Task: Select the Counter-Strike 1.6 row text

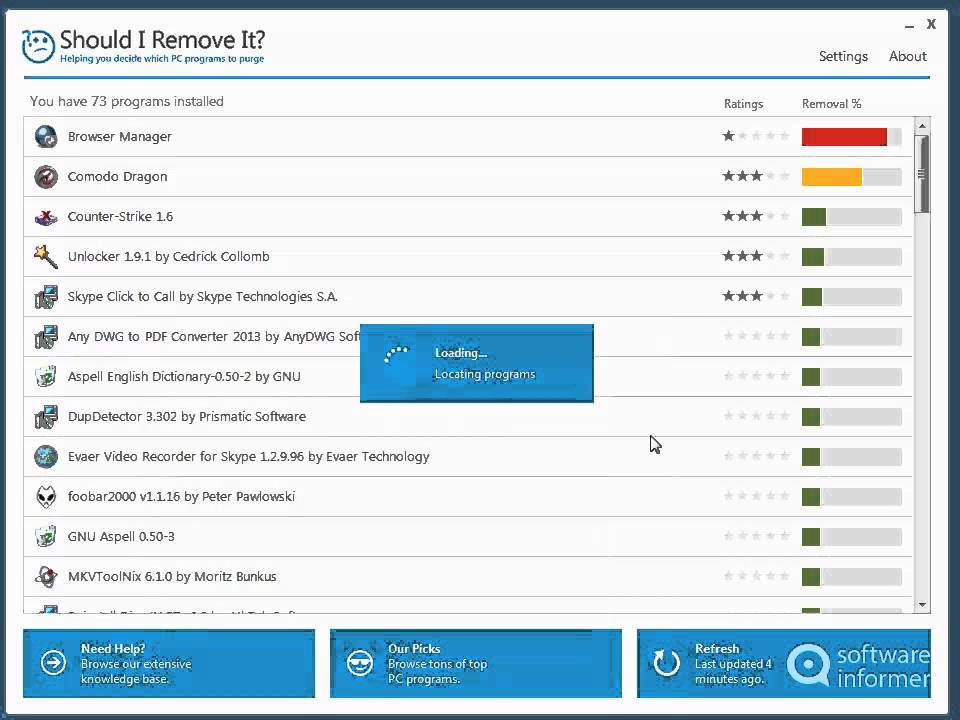Action: tap(120, 217)
